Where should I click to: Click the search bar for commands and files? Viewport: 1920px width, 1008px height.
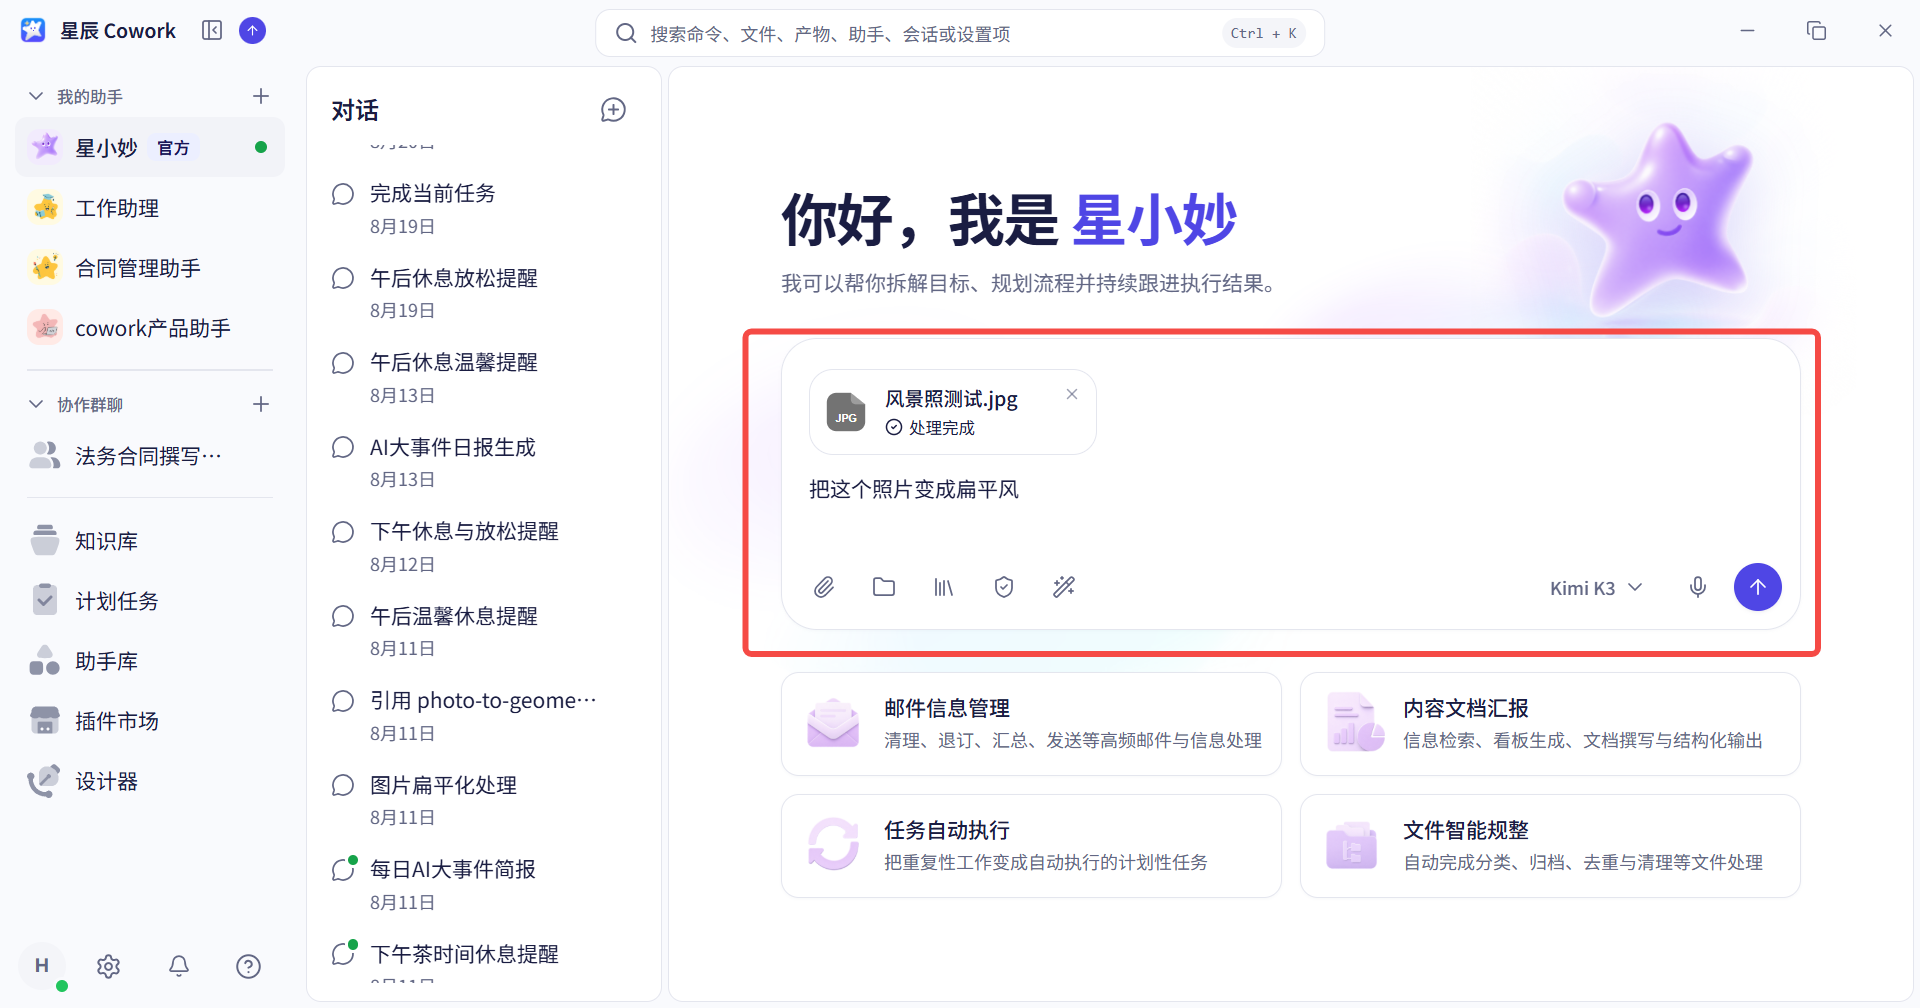[x=960, y=34]
